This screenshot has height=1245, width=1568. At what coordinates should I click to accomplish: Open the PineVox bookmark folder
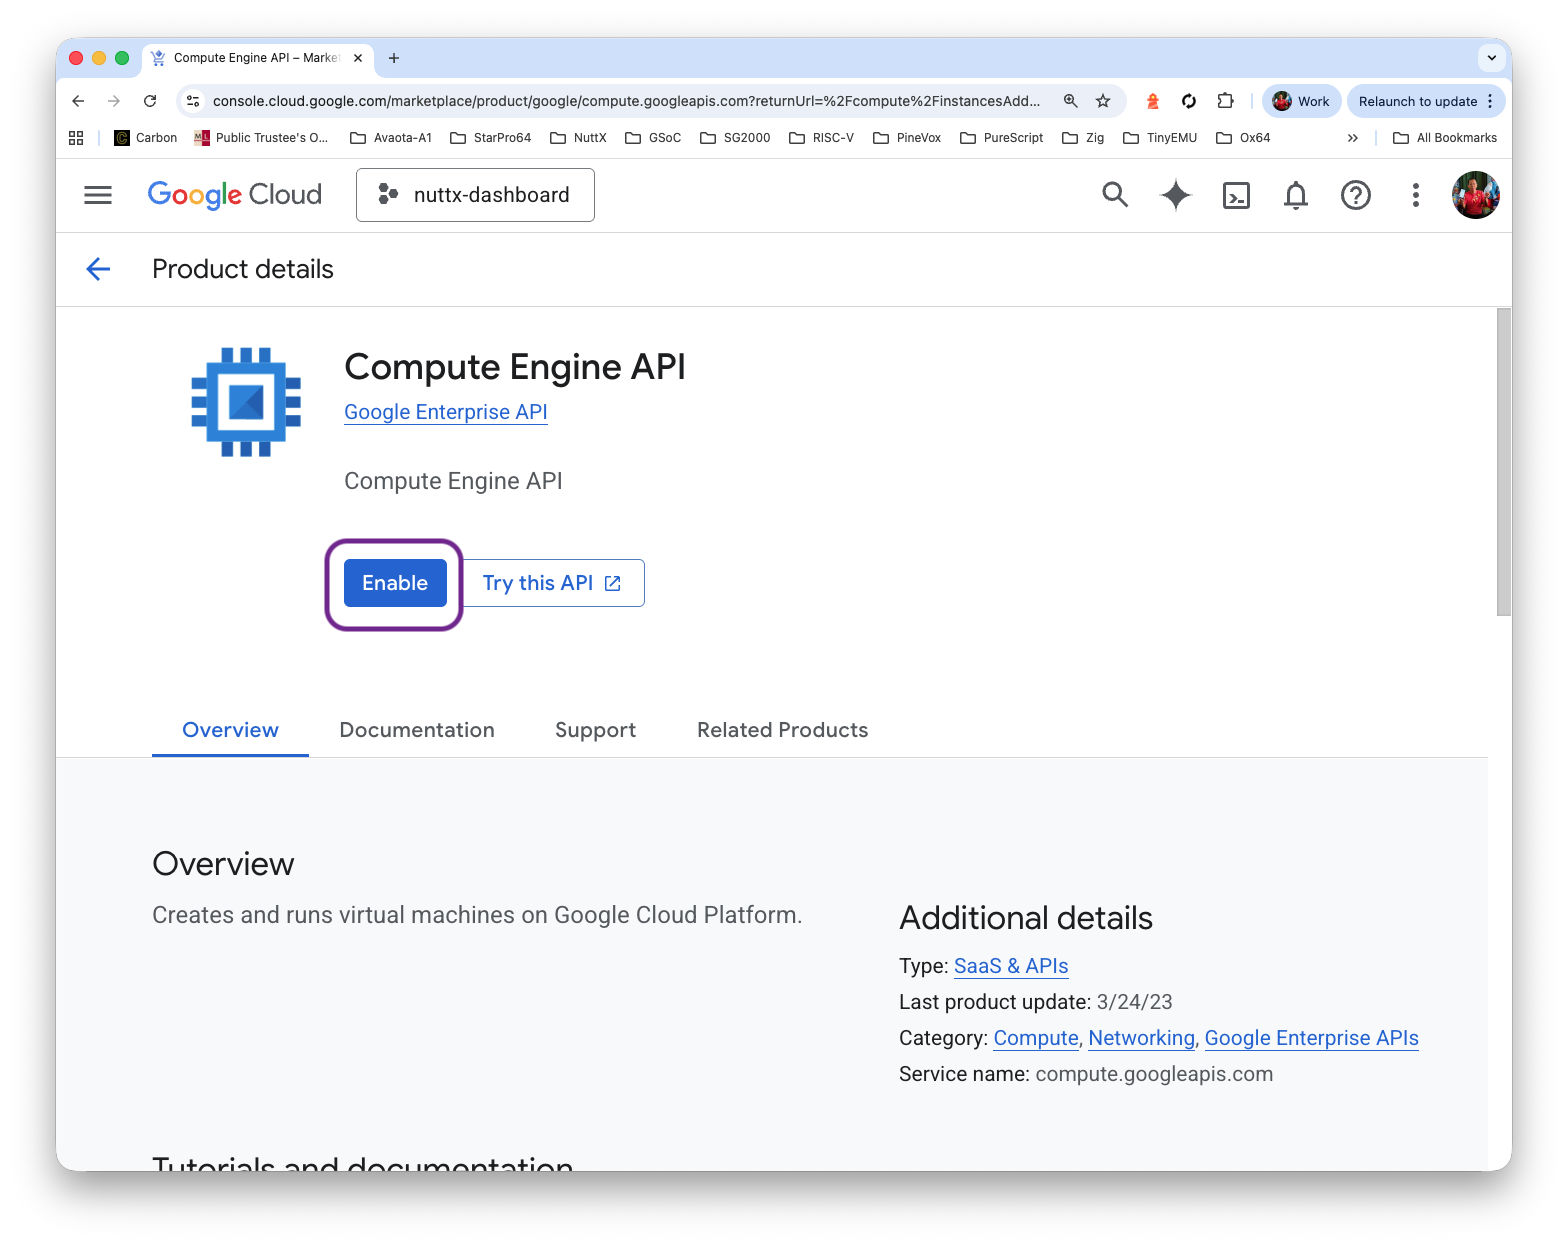(907, 138)
